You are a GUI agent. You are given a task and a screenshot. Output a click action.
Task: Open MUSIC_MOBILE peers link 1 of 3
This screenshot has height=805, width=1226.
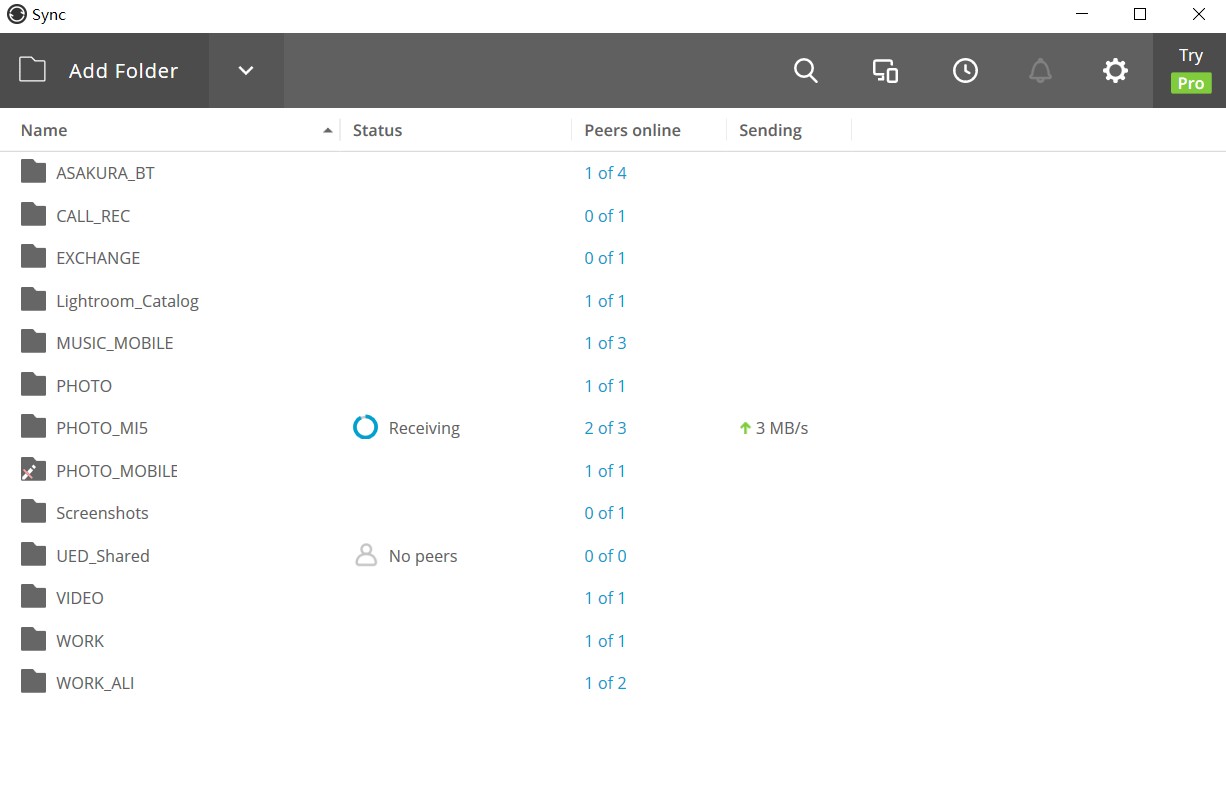[x=606, y=343]
